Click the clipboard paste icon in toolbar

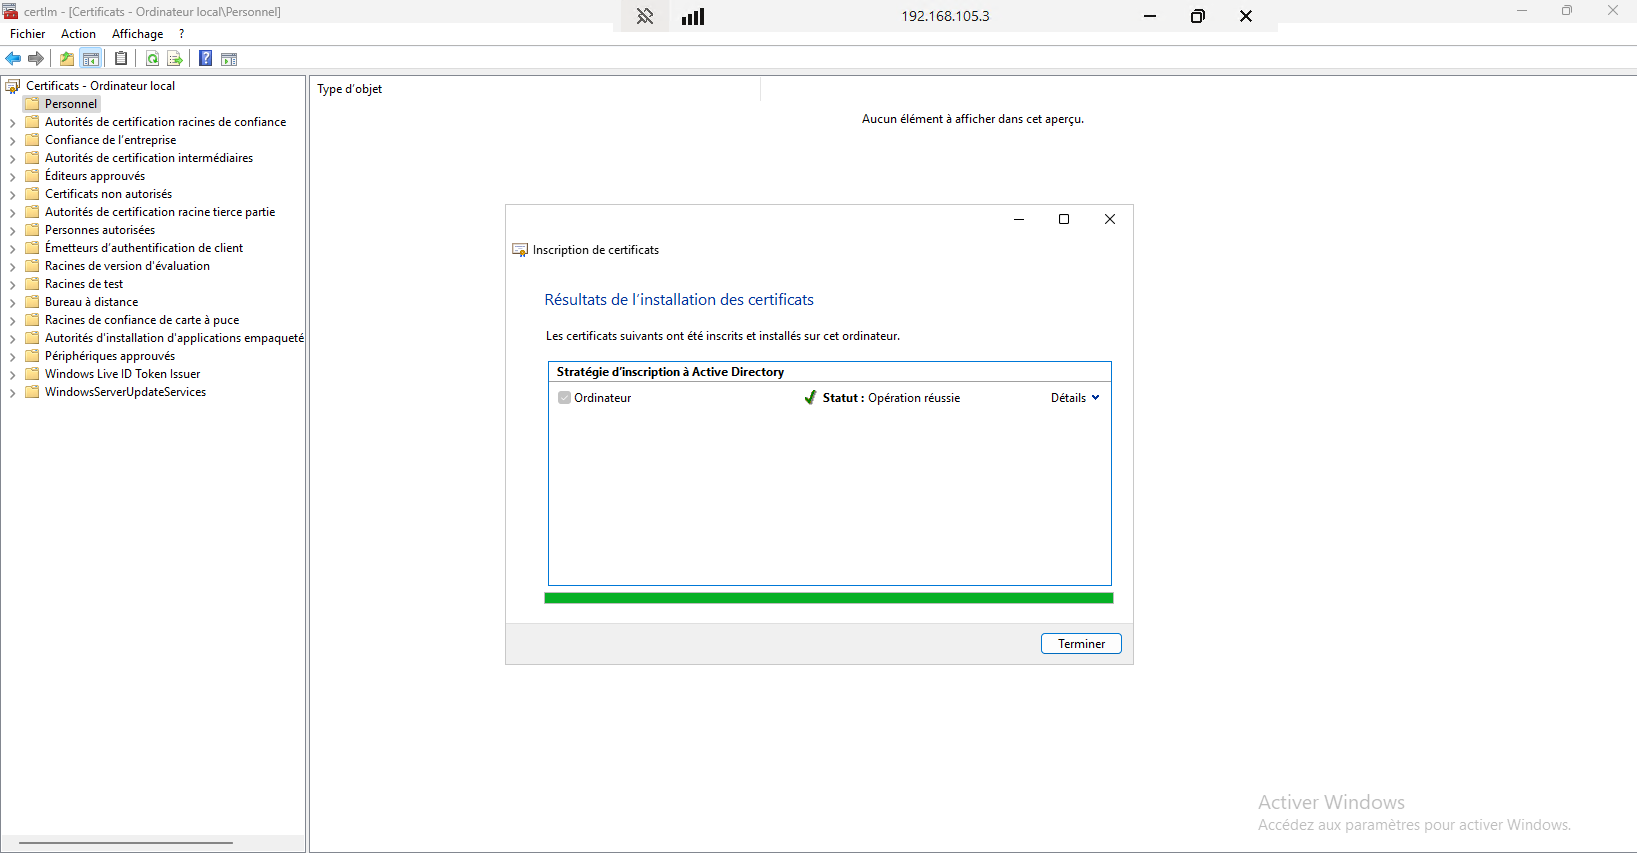click(121, 59)
